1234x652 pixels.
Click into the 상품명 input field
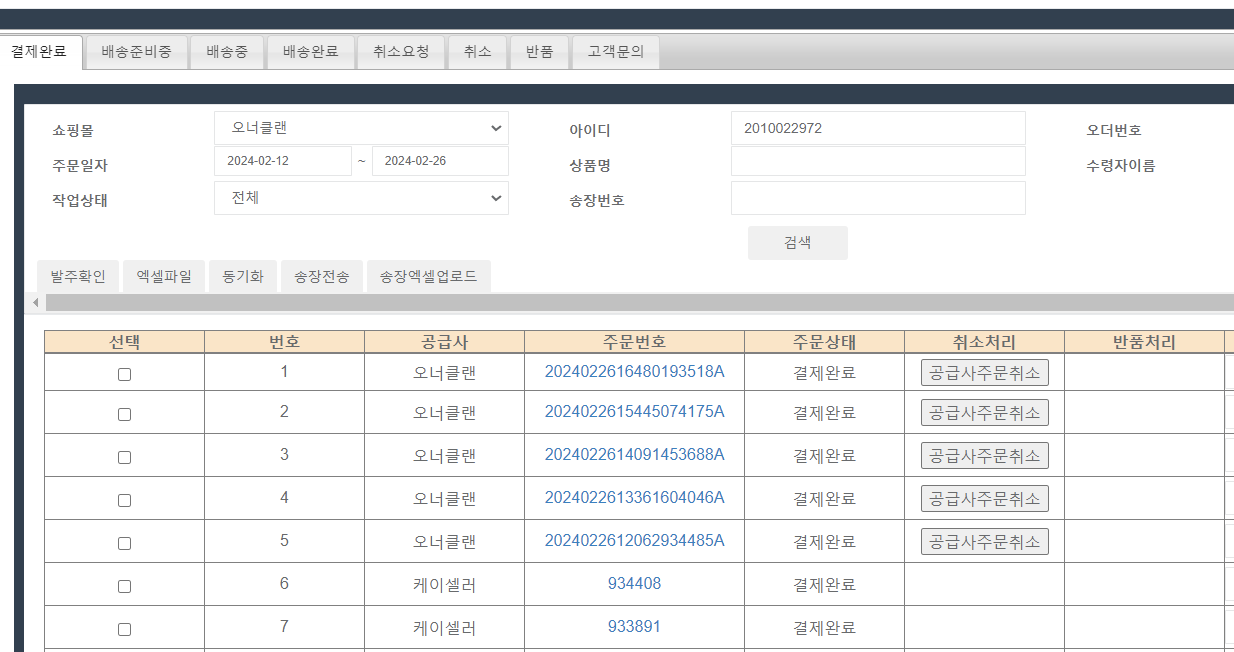click(878, 161)
